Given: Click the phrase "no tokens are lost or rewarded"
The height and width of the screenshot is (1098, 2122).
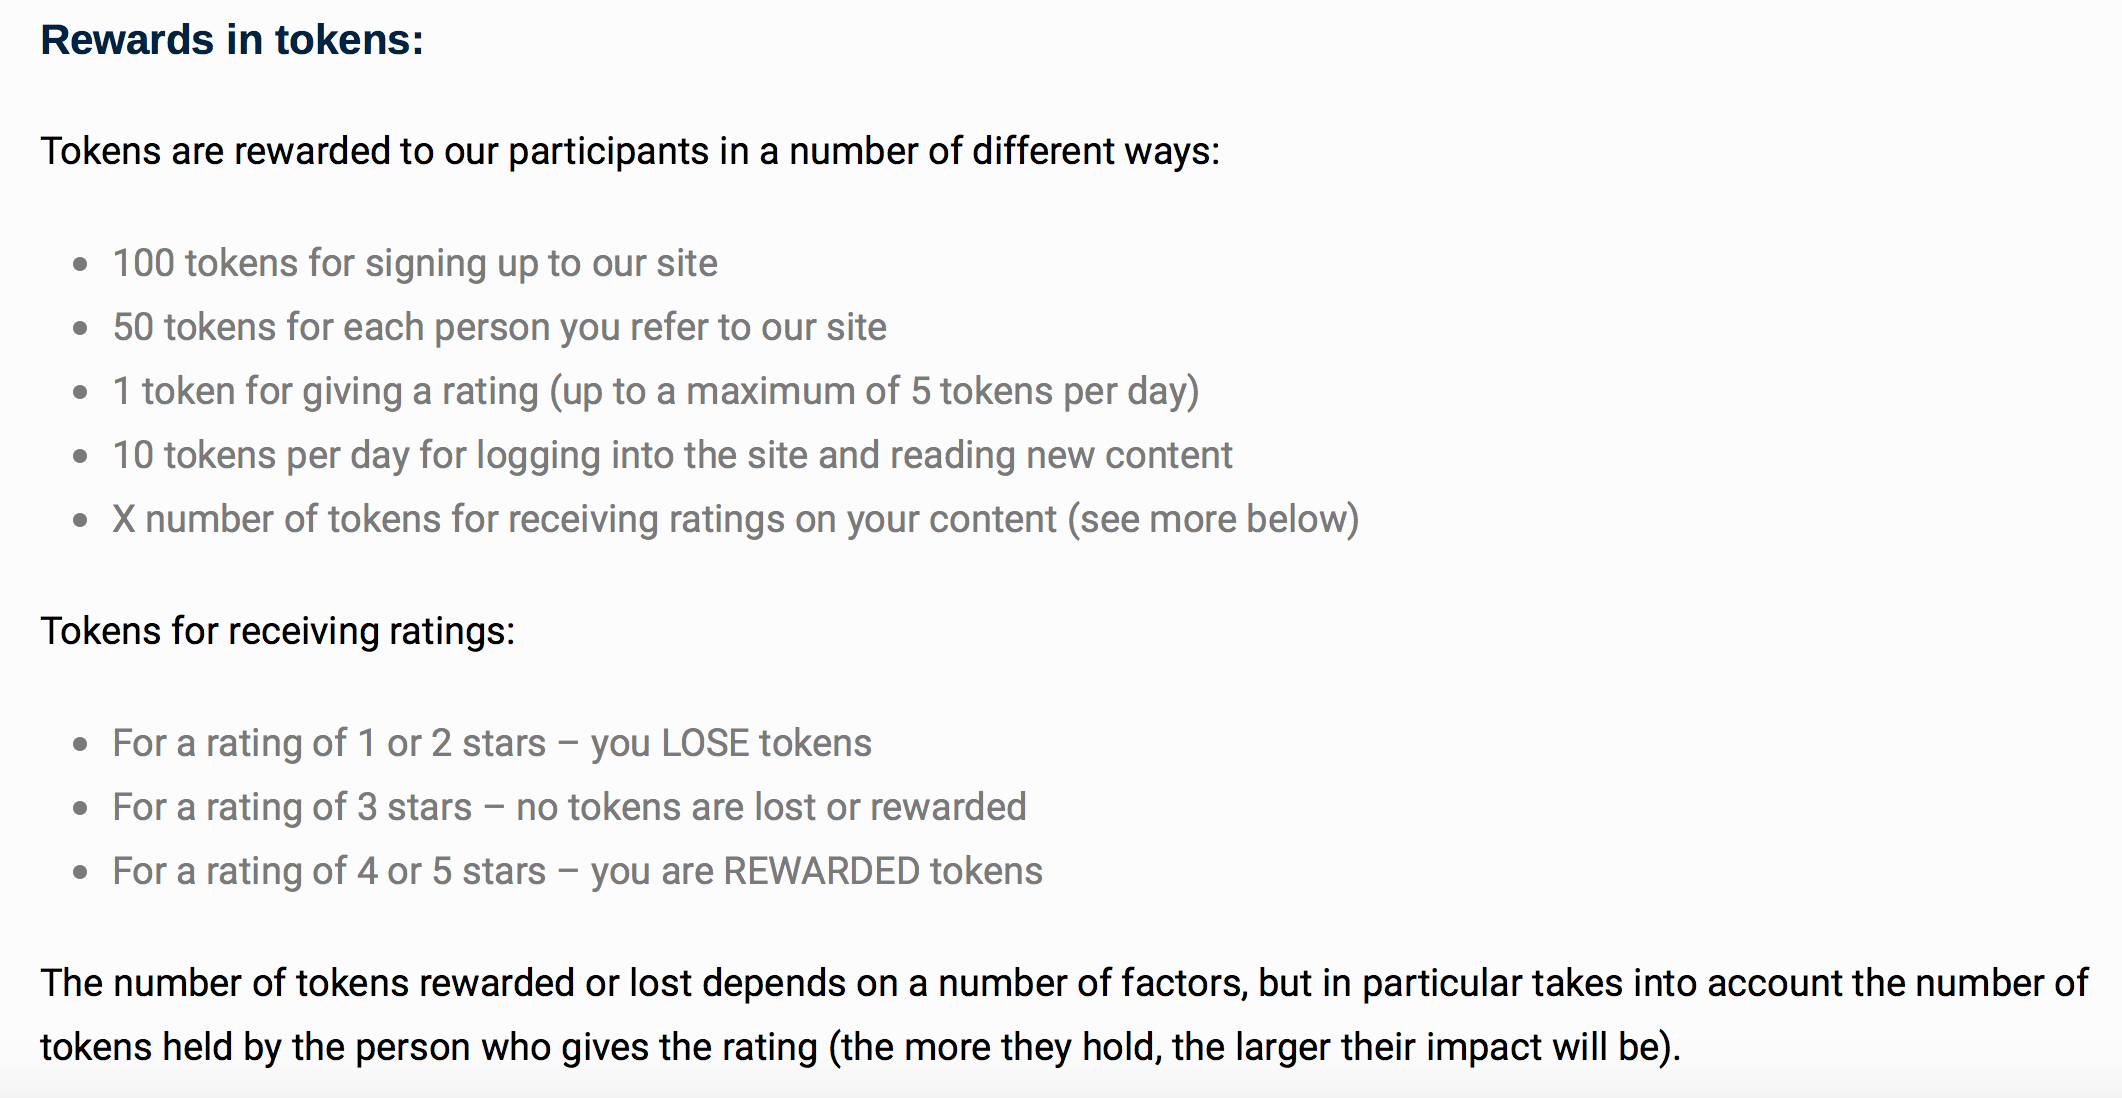Looking at the screenshot, I should click(771, 807).
